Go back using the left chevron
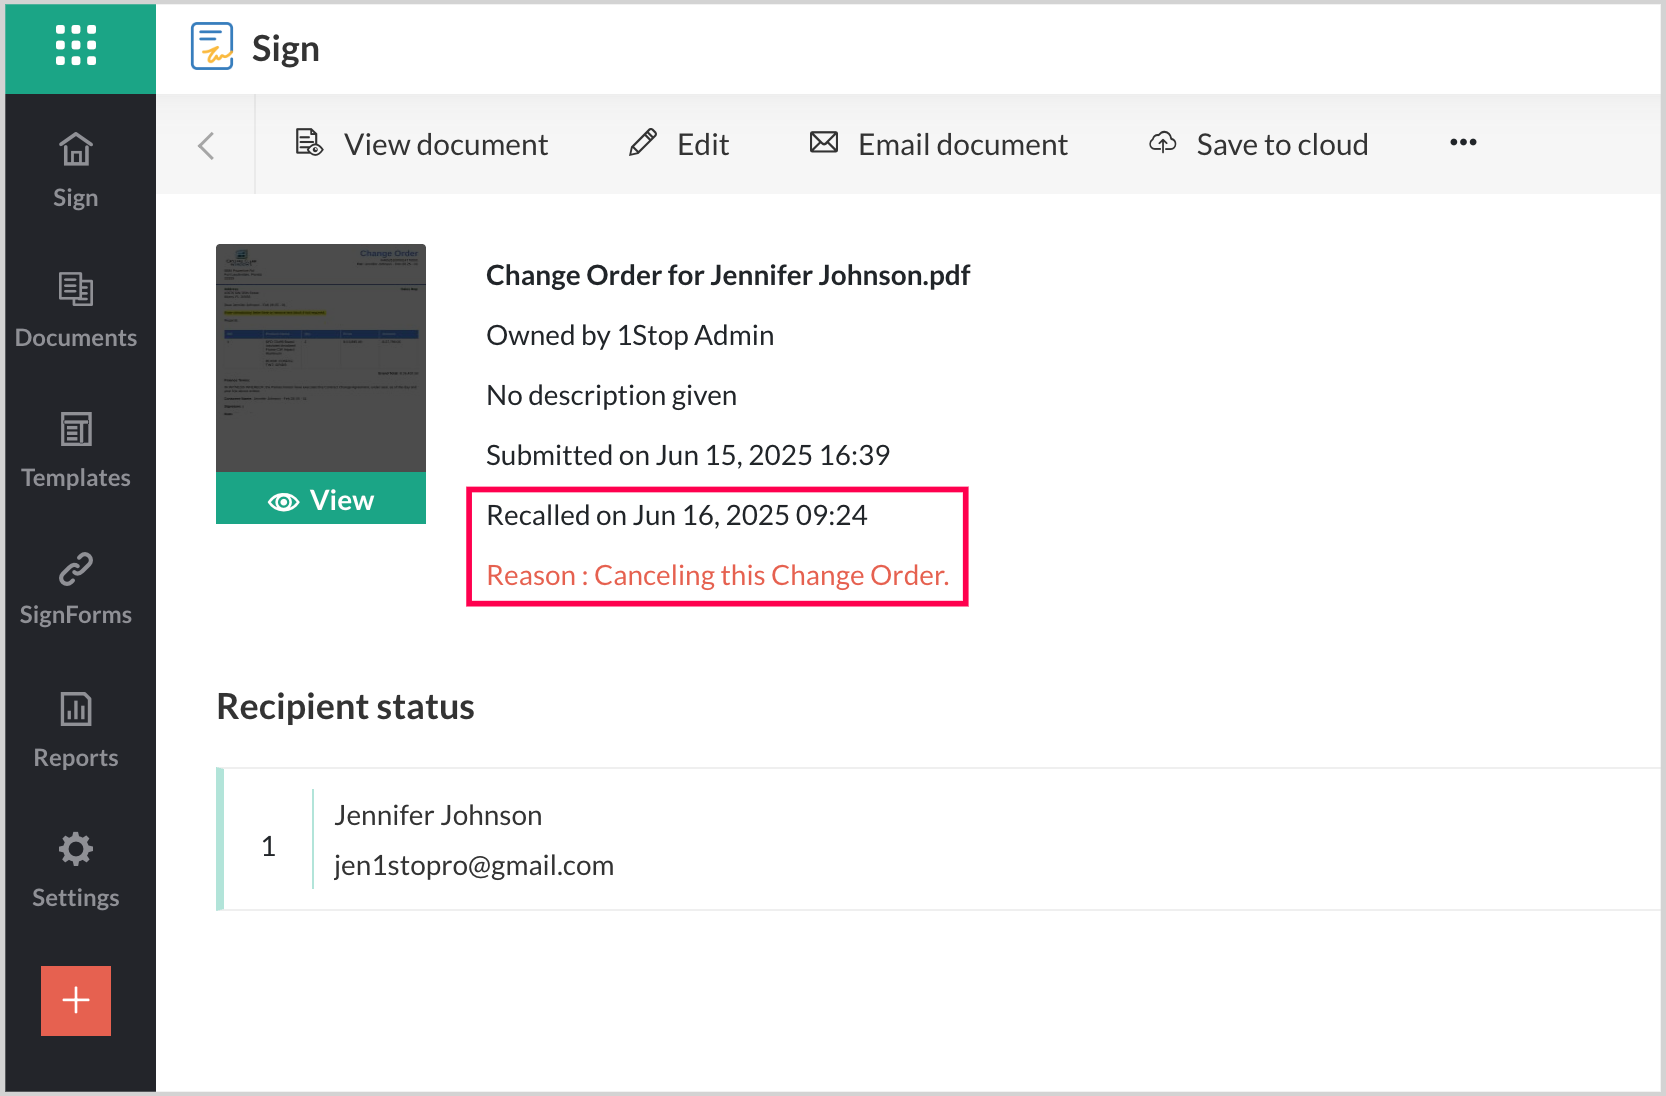The height and width of the screenshot is (1096, 1666). coord(206,146)
